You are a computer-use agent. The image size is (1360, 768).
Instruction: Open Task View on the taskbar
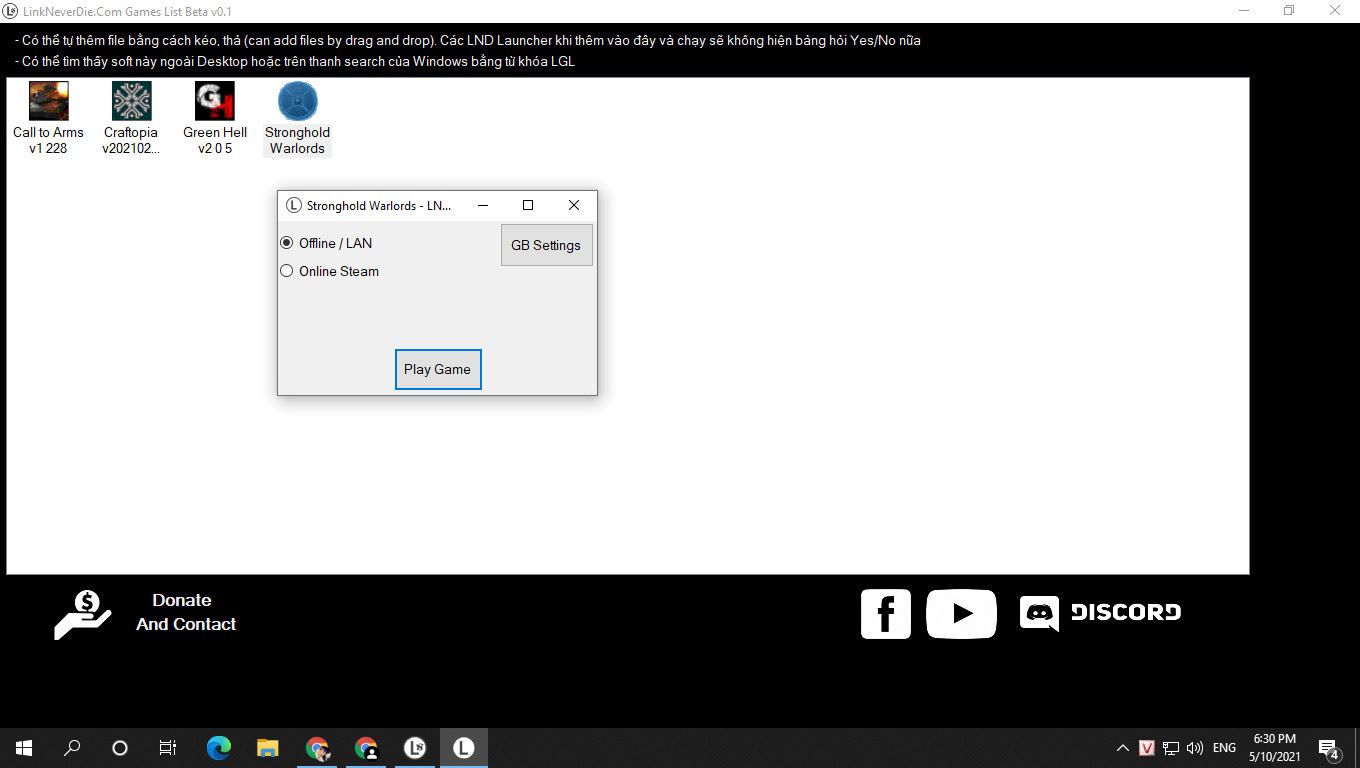click(x=168, y=748)
